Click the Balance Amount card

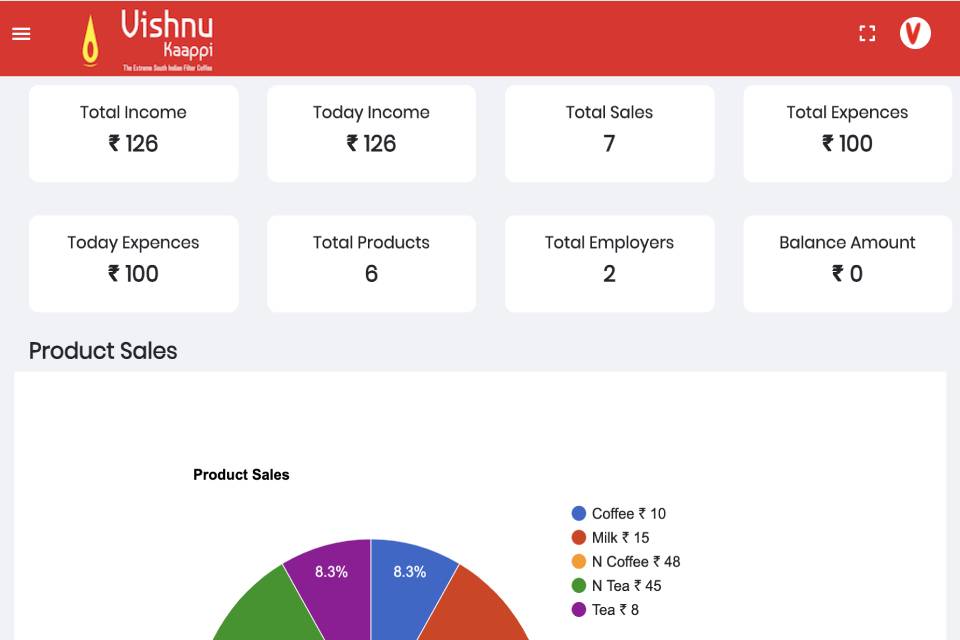[847, 263]
